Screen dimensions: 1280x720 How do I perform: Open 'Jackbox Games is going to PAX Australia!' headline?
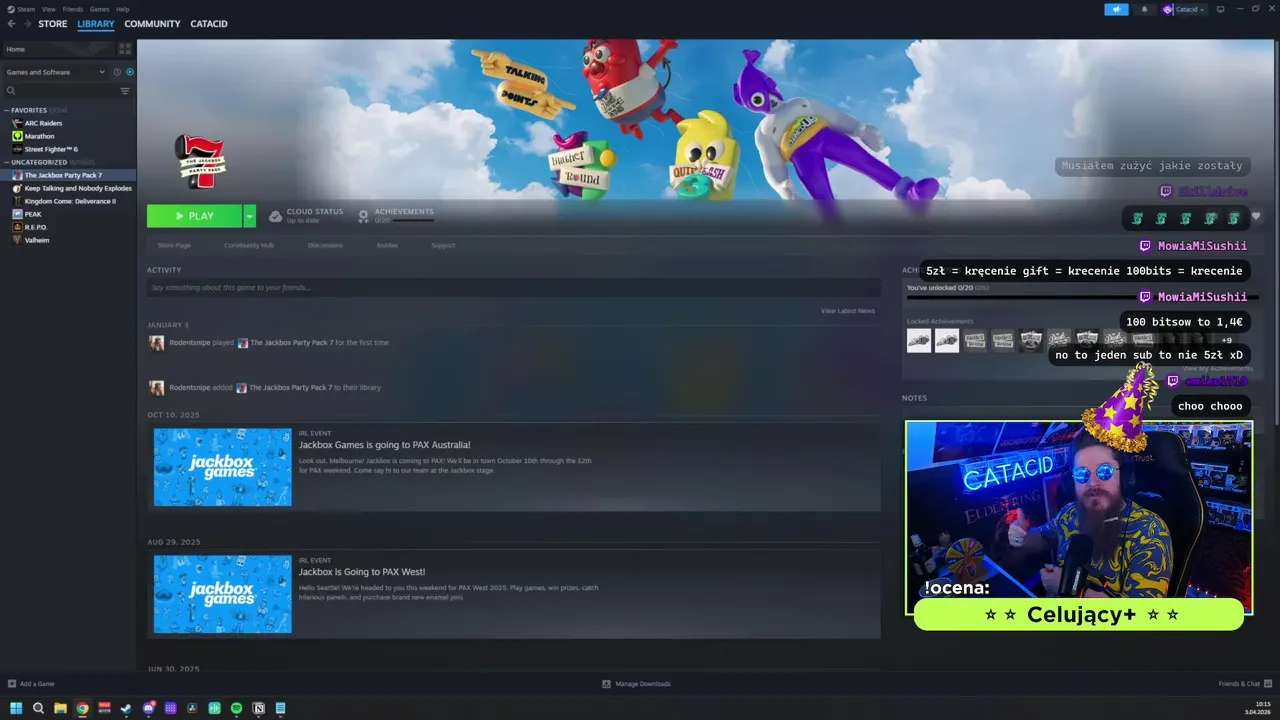[384, 445]
